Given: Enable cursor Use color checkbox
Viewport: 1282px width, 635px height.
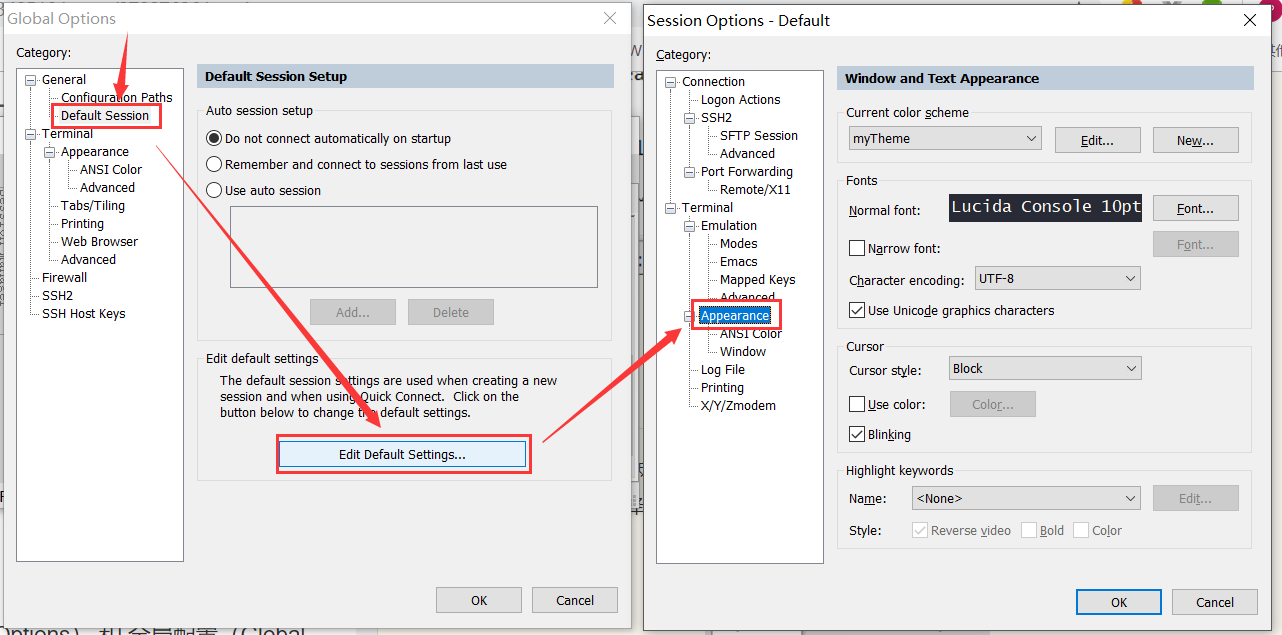Looking at the screenshot, I should point(857,405).
